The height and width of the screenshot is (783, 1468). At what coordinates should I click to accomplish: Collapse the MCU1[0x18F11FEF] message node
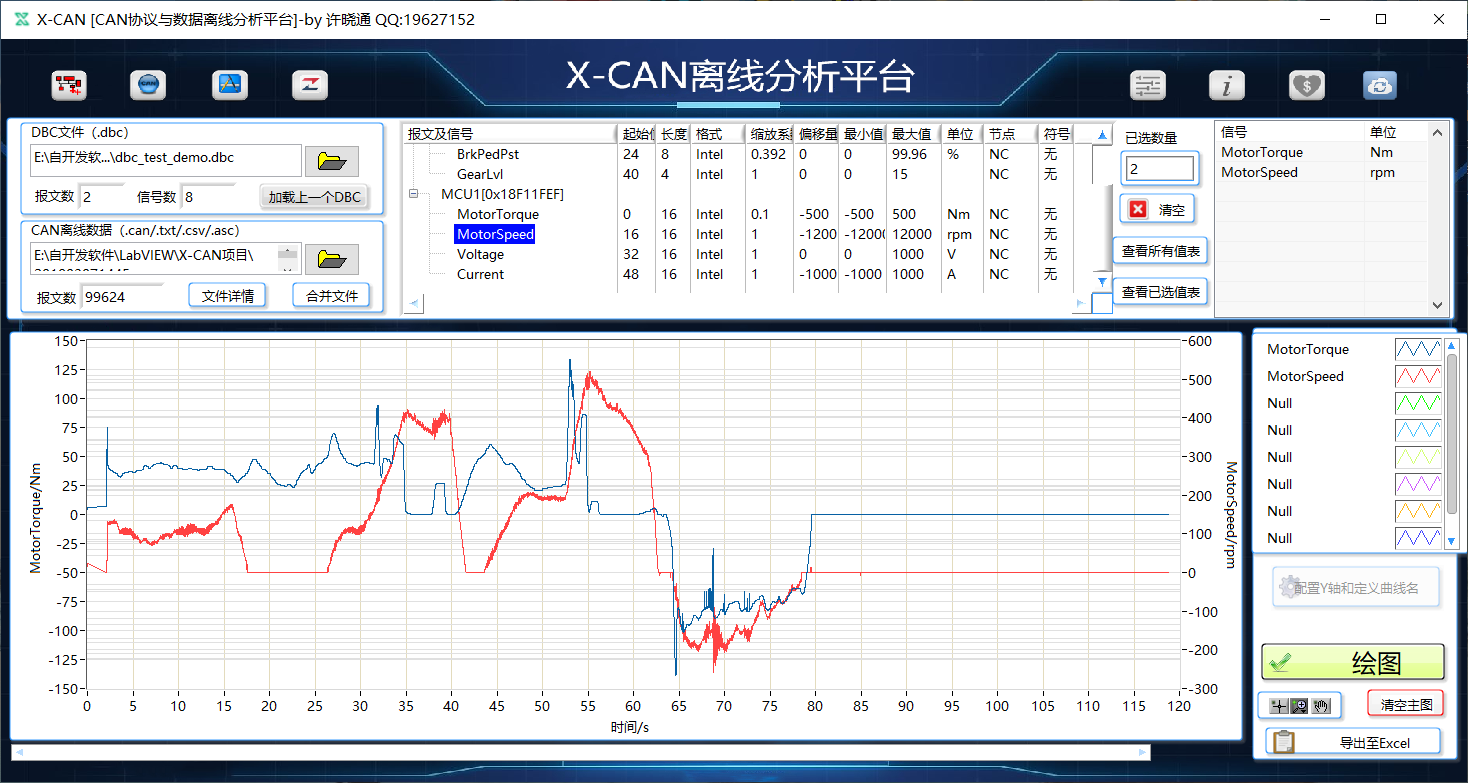(x=413, y=193)
